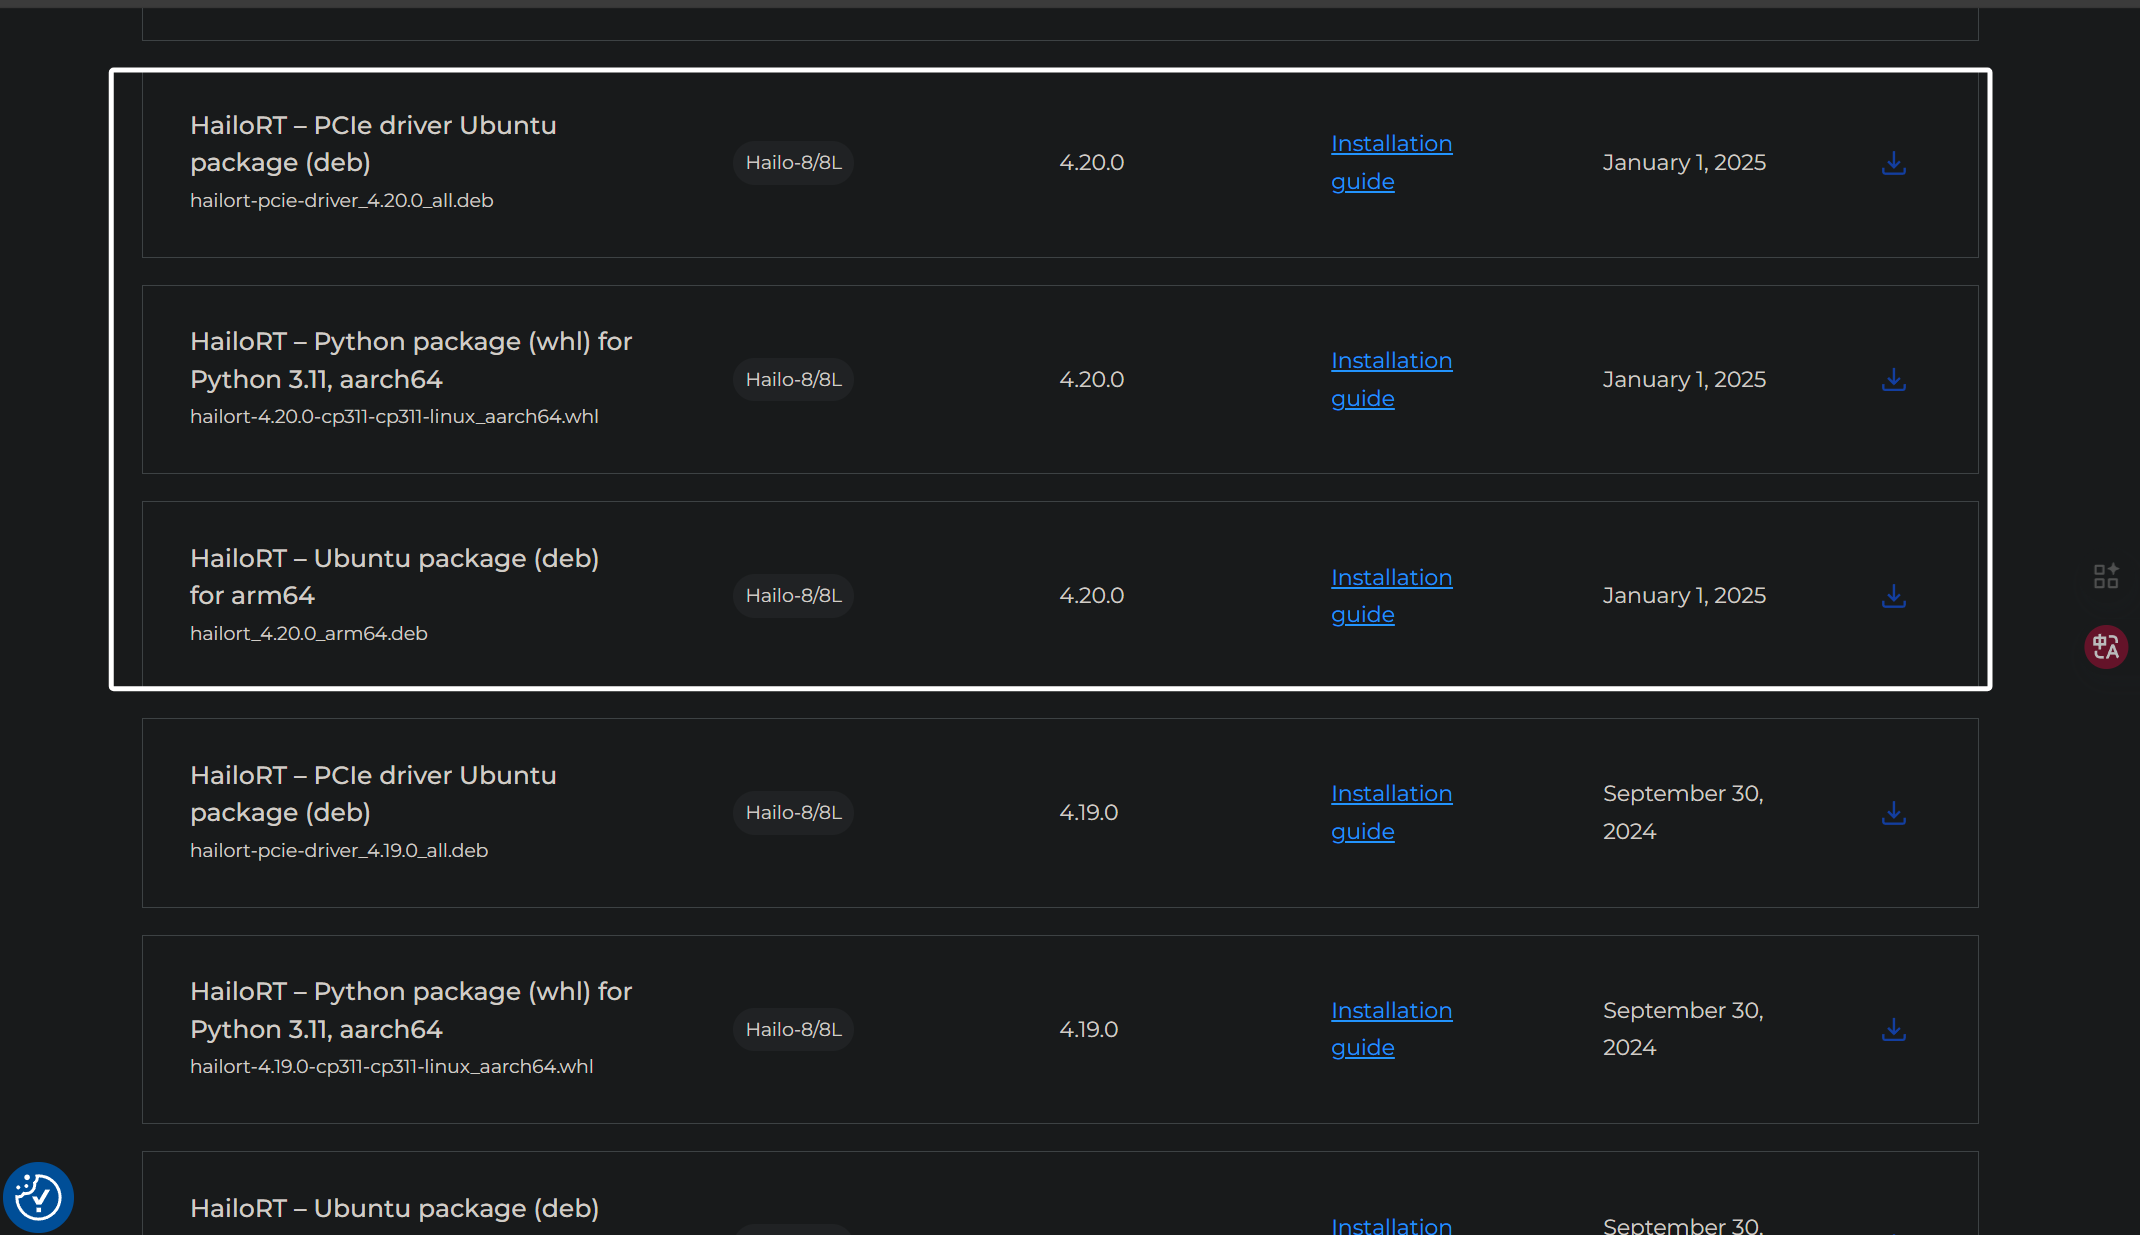Download hailort-pcie-driver_4.20.0_all.deb file

1893,163
